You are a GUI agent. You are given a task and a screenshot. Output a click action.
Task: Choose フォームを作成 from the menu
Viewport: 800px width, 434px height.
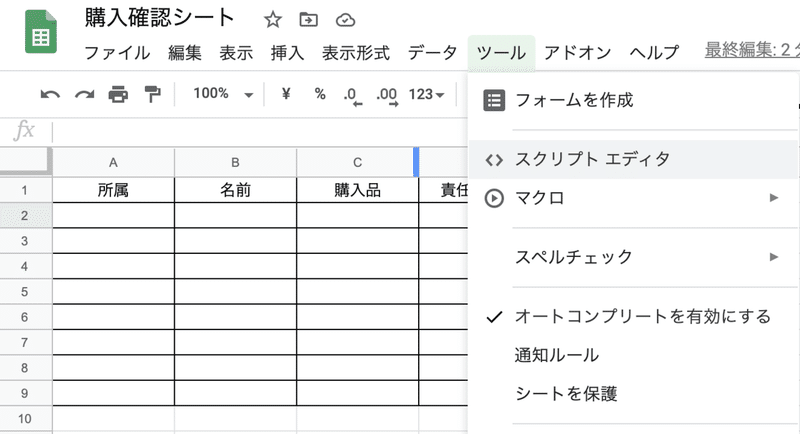click(633, 100)
